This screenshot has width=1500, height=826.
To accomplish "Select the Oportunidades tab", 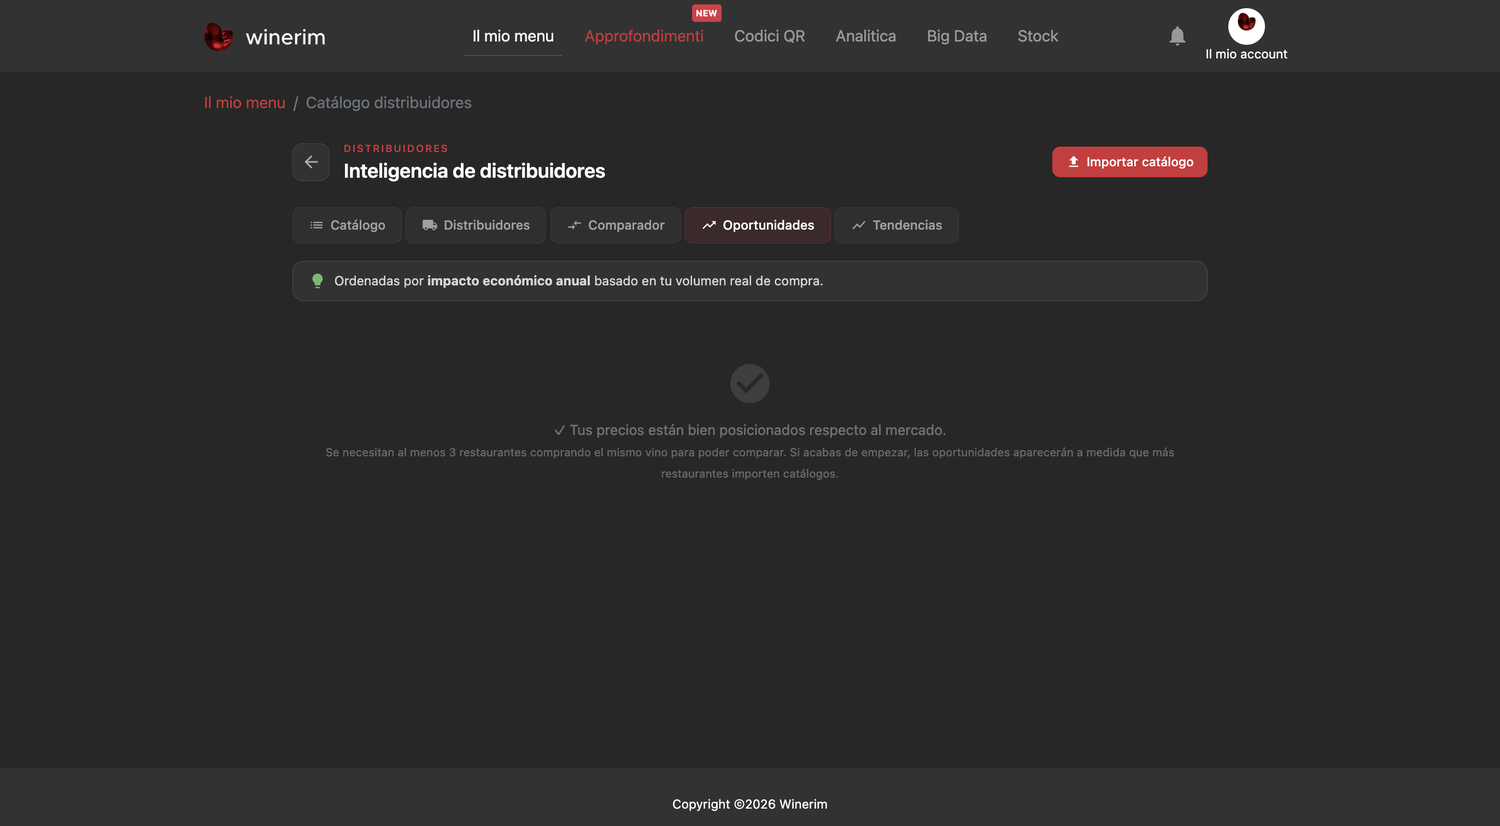I will tap(758, 225).
